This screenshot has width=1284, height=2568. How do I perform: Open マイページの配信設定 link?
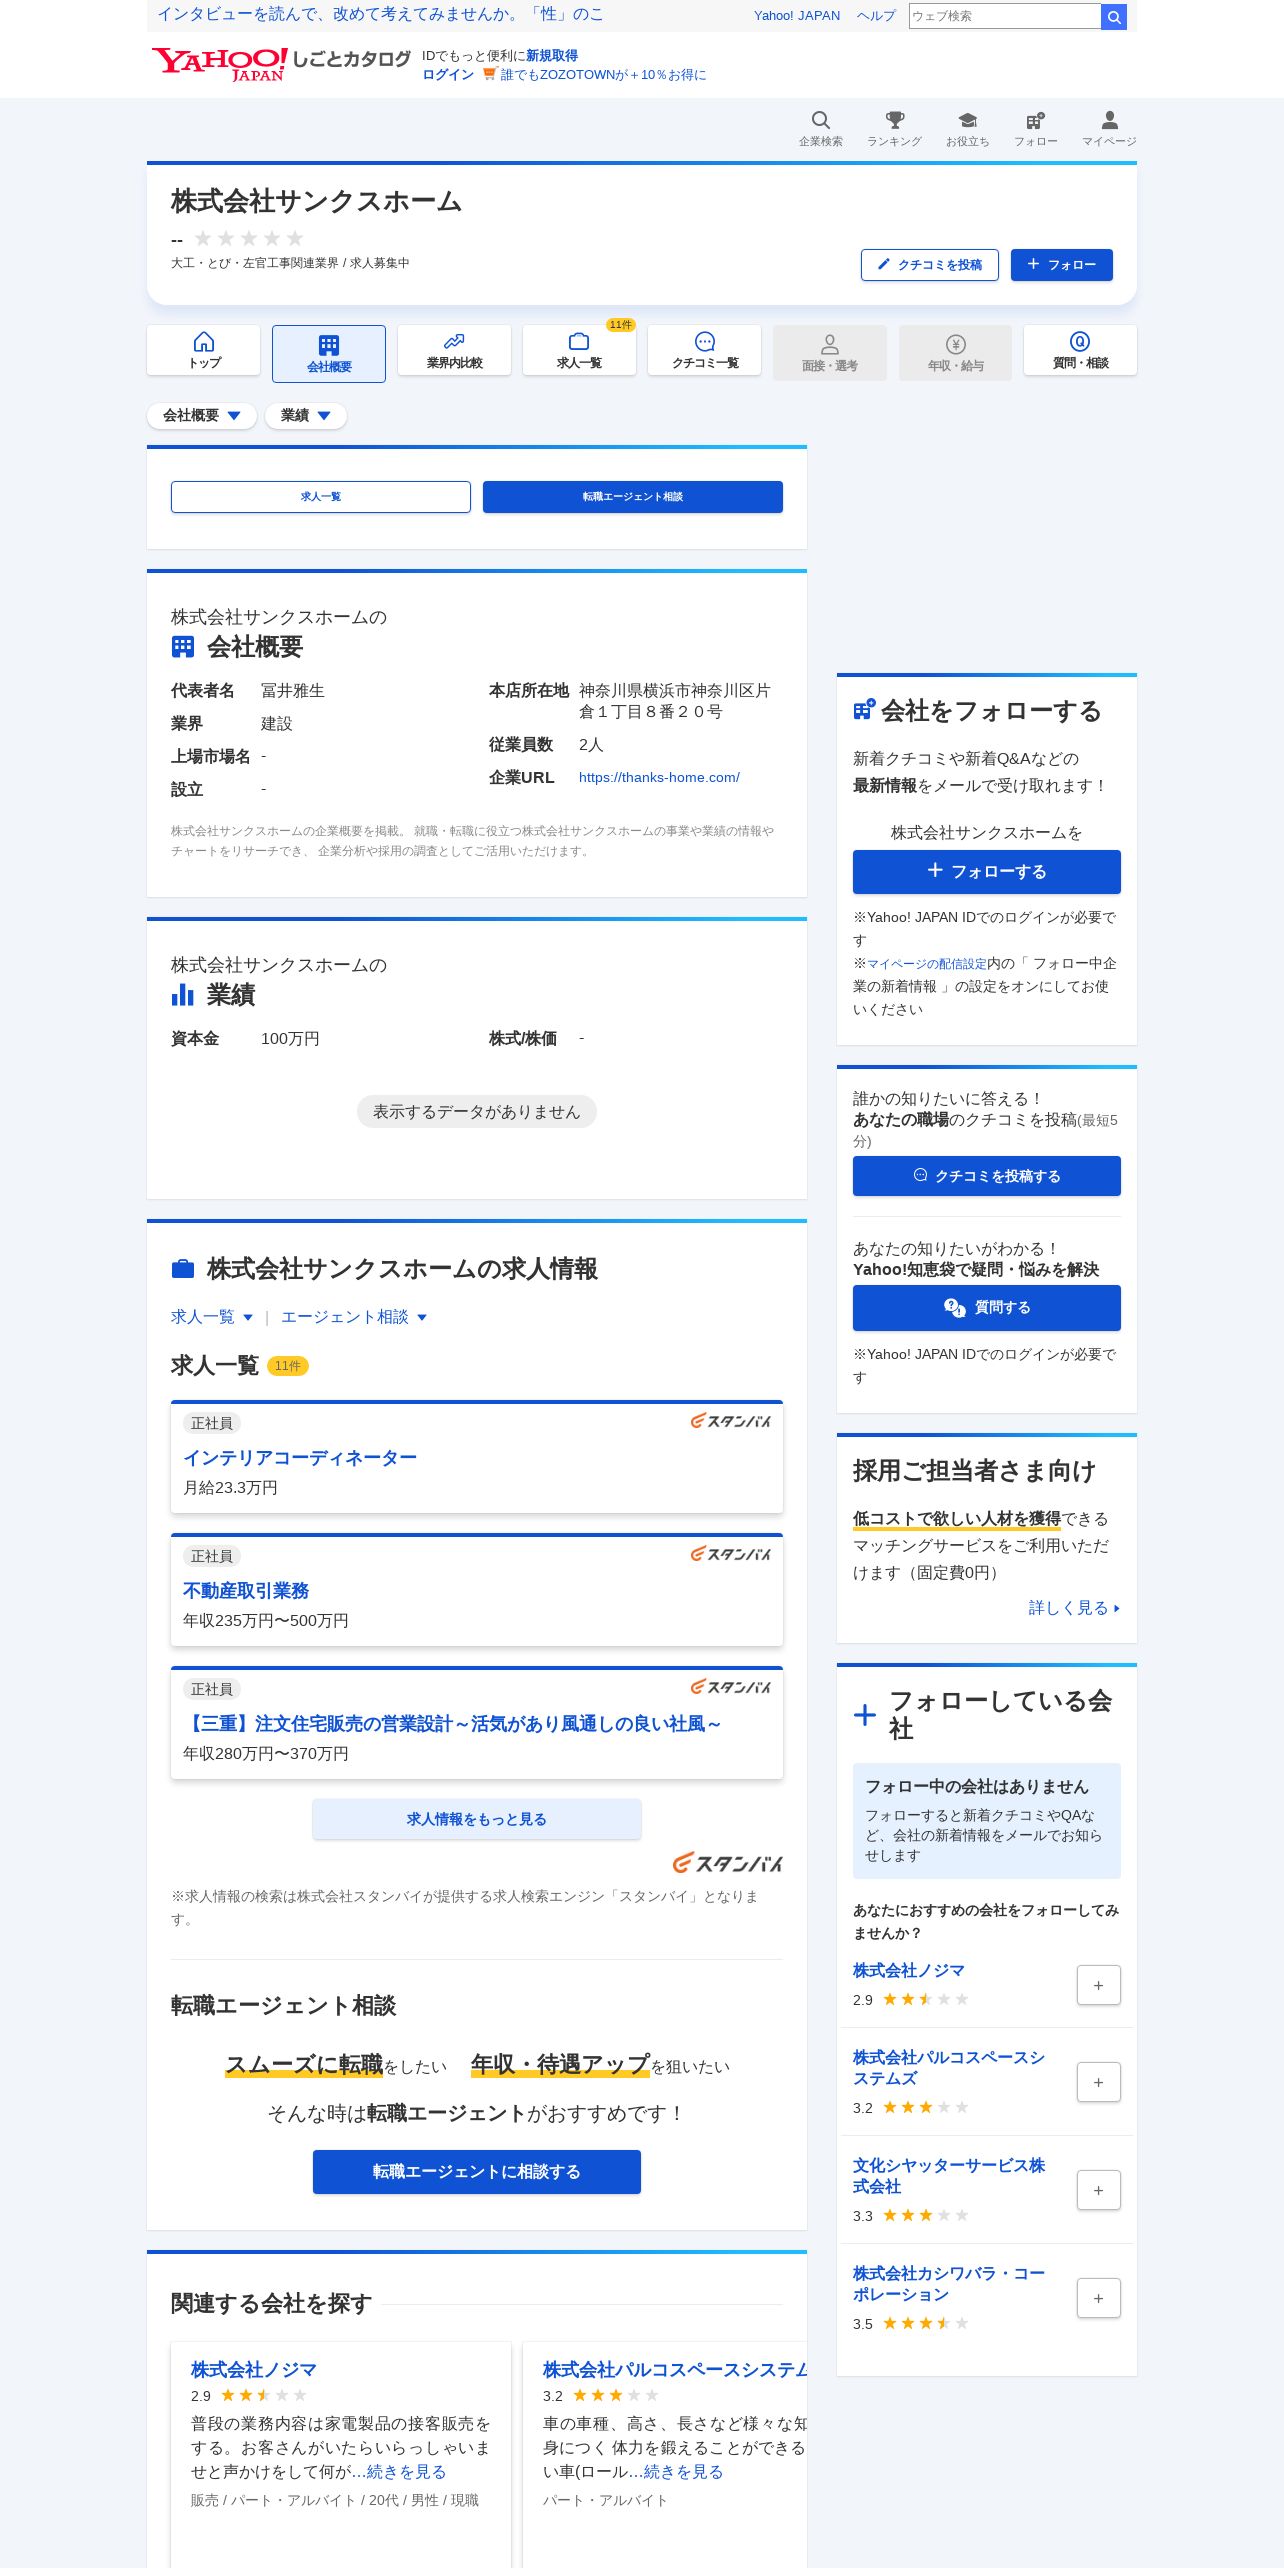(x=926, y=964)
